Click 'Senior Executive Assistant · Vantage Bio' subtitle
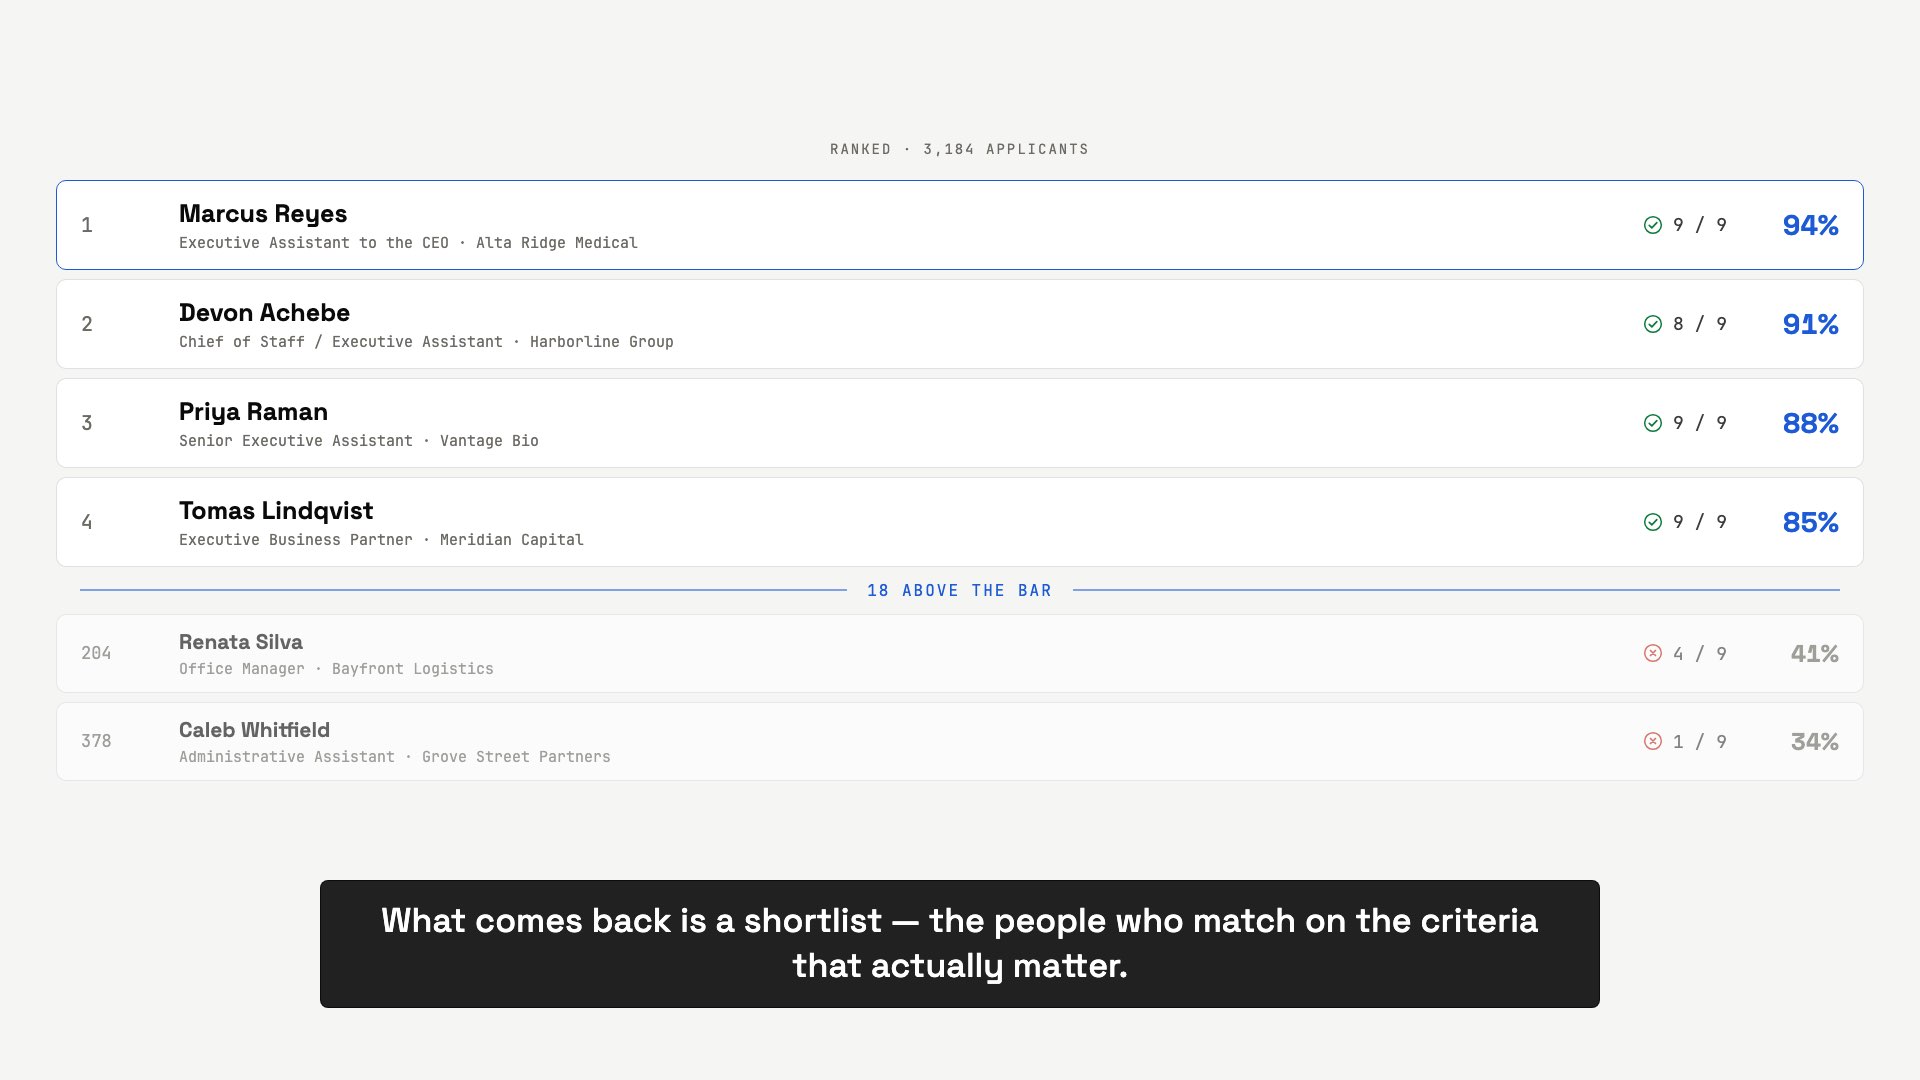Viewport: 1920px width, 1080px height. coord(359,441)
